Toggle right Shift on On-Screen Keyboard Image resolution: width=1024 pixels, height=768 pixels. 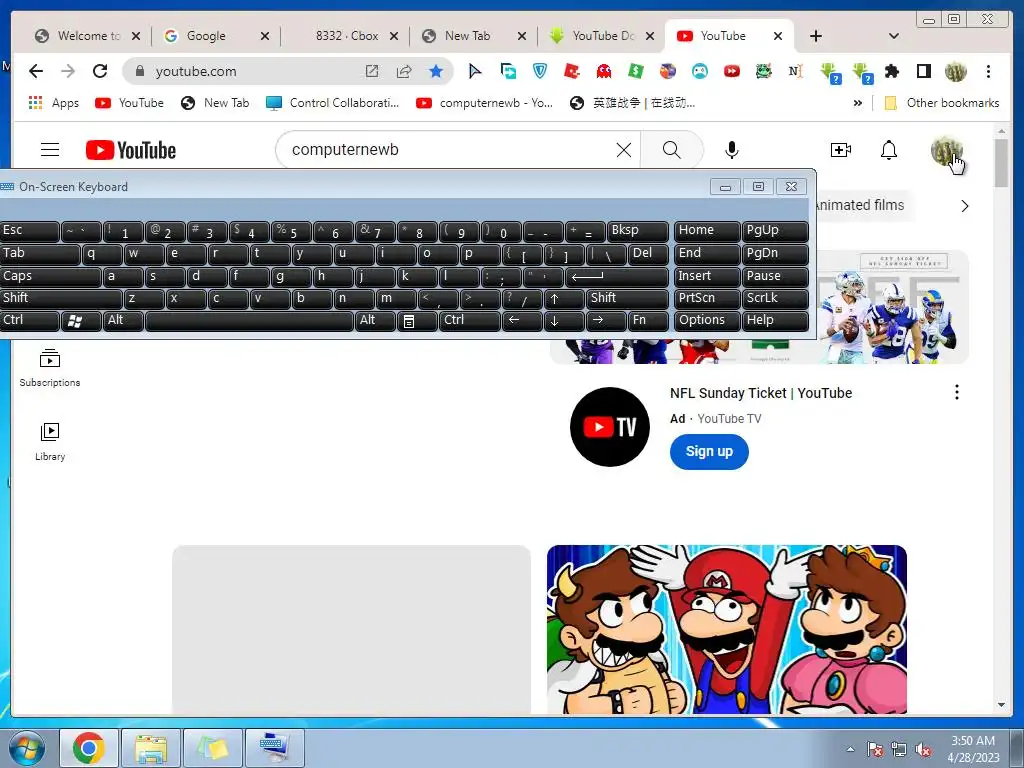627,298
